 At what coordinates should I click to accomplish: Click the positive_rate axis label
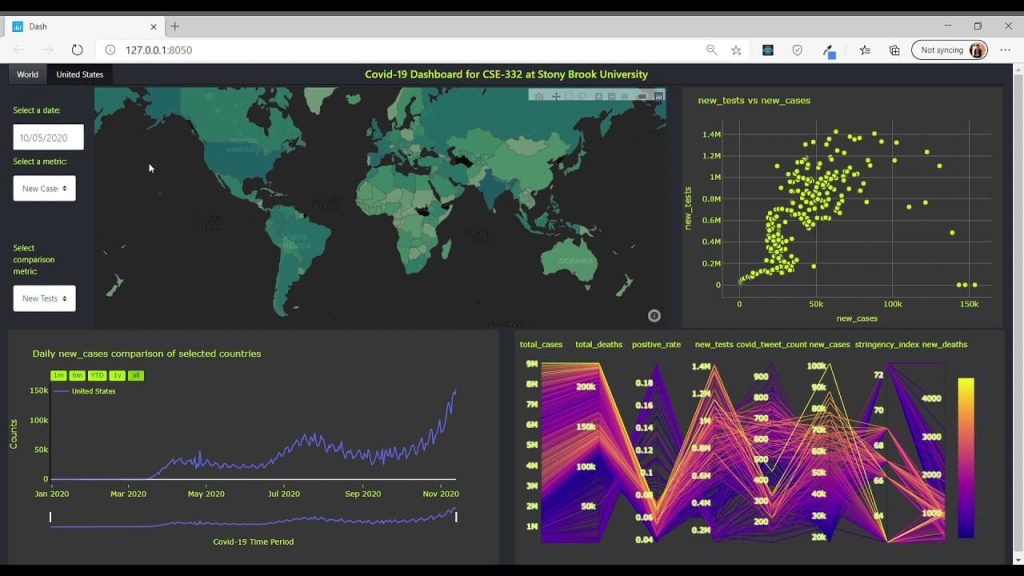(x=656, y=344)
